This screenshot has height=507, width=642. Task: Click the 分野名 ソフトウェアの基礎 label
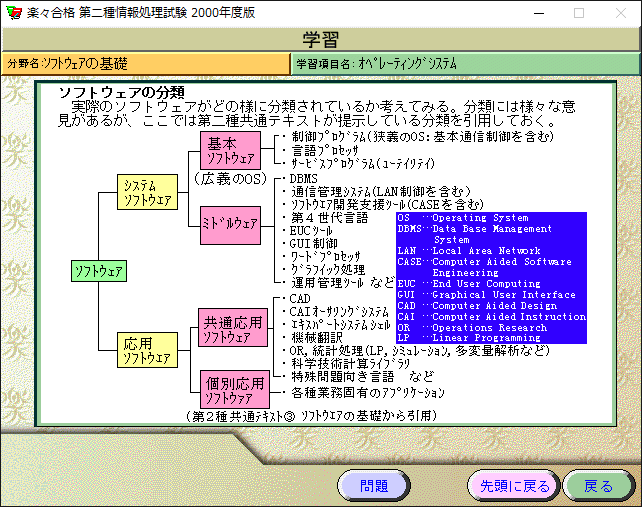[x=146, y=64]
